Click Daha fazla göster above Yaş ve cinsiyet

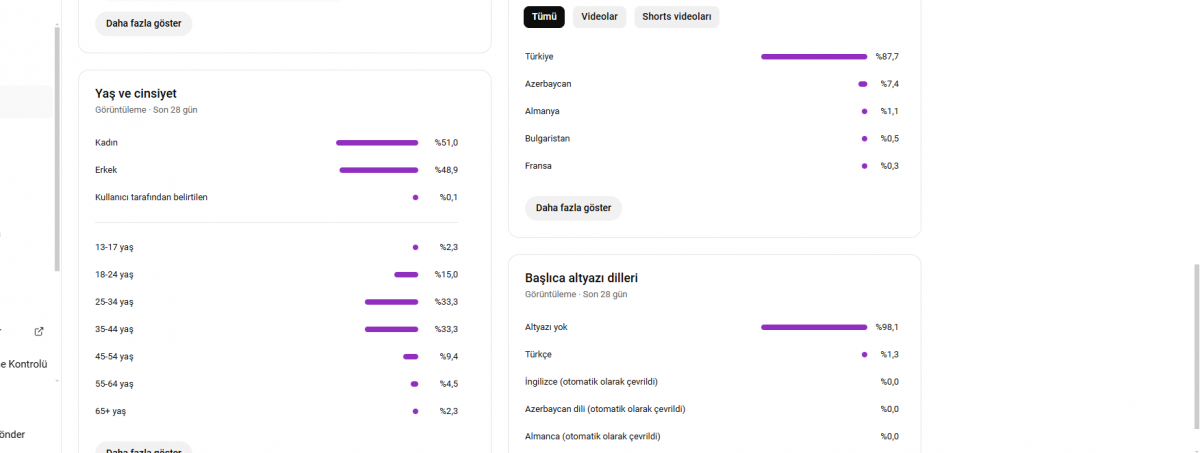[143, 23]
